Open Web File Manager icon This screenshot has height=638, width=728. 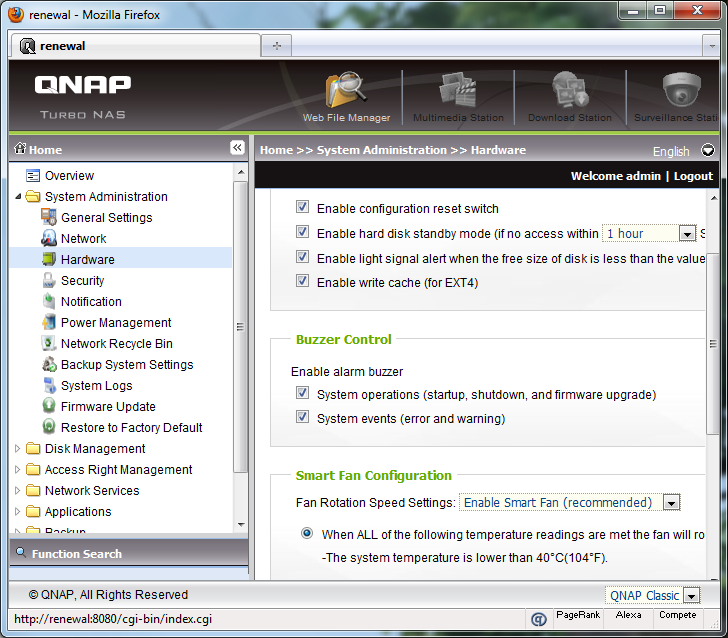point(346,92)
